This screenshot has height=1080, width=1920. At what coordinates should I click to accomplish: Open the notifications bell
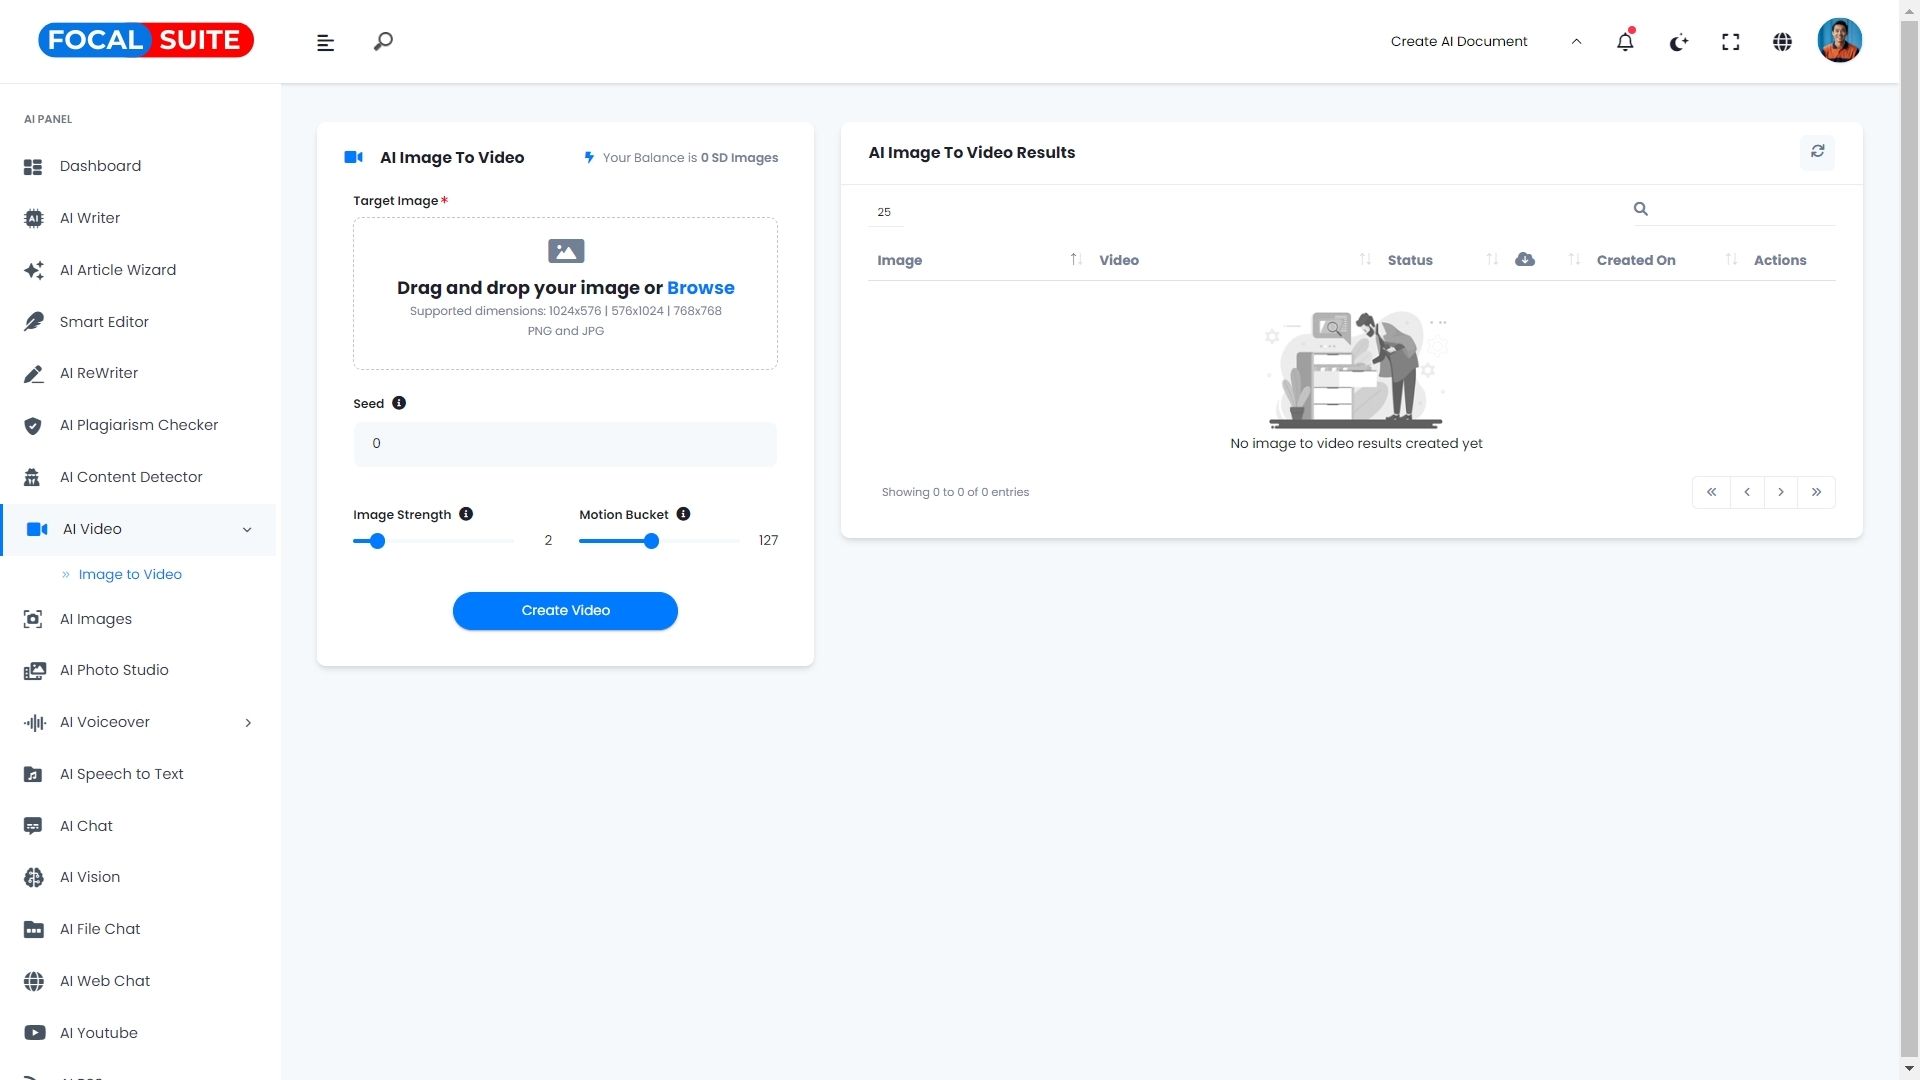[x=1625, y=42]
